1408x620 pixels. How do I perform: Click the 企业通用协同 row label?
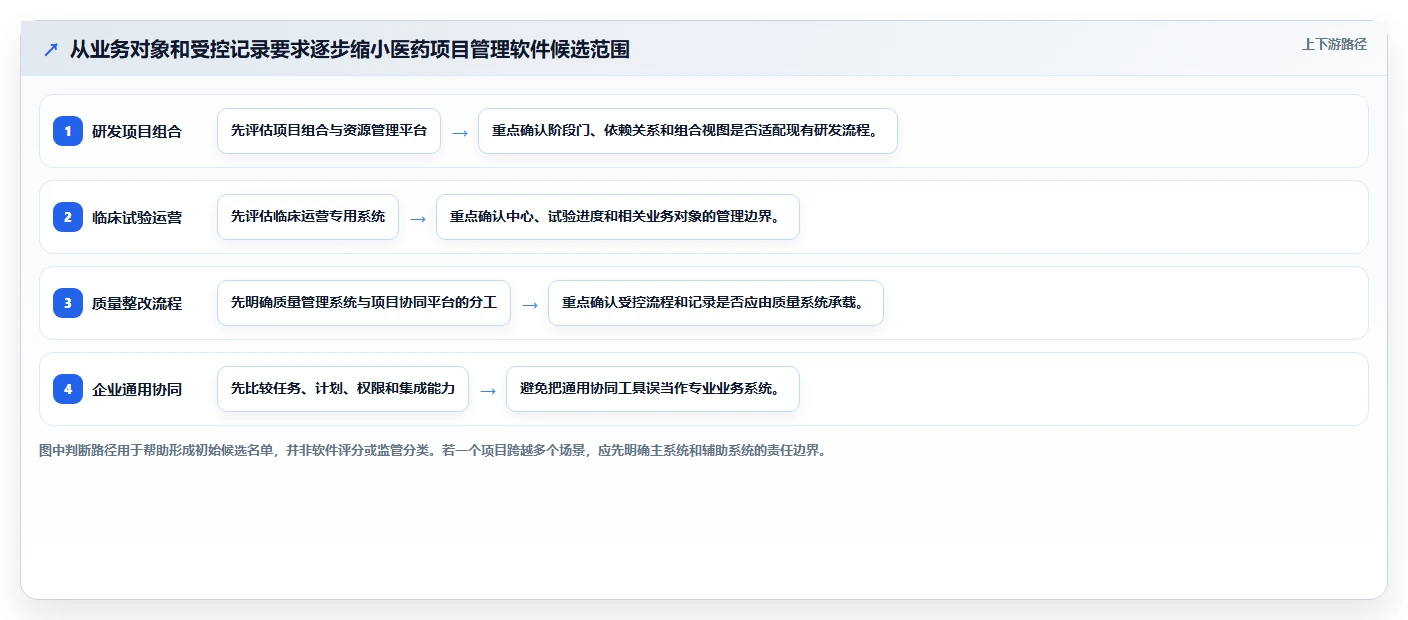(x=137, y=389)
